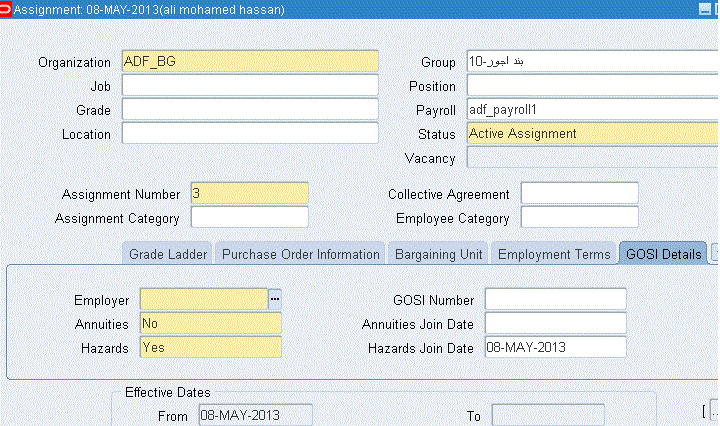
Task: Click the Status field showing Active Assignment
Action: (x=591, y=134)
